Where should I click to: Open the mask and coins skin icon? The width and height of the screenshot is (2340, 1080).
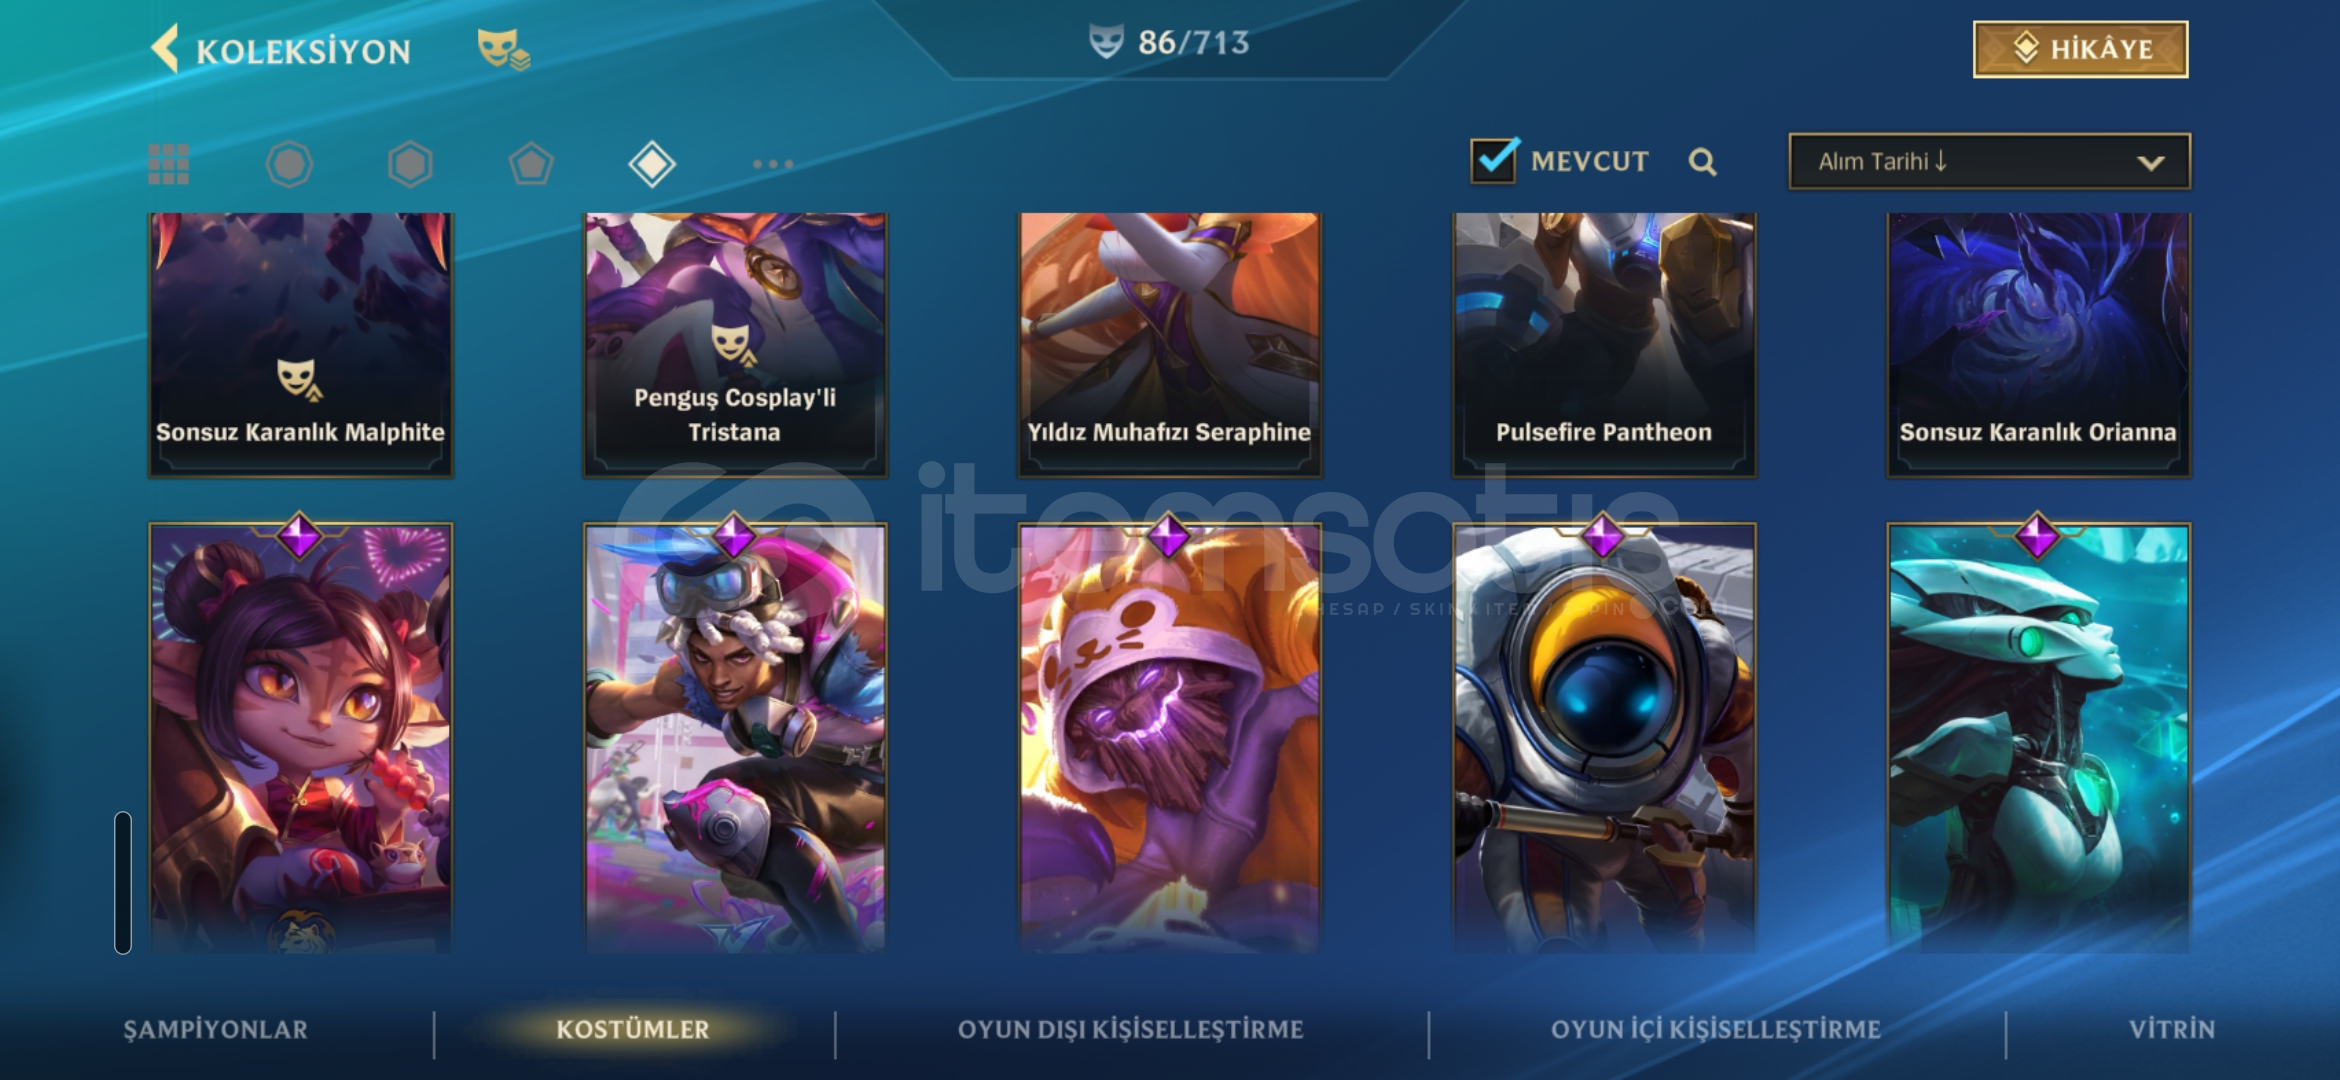click(503, 49)
